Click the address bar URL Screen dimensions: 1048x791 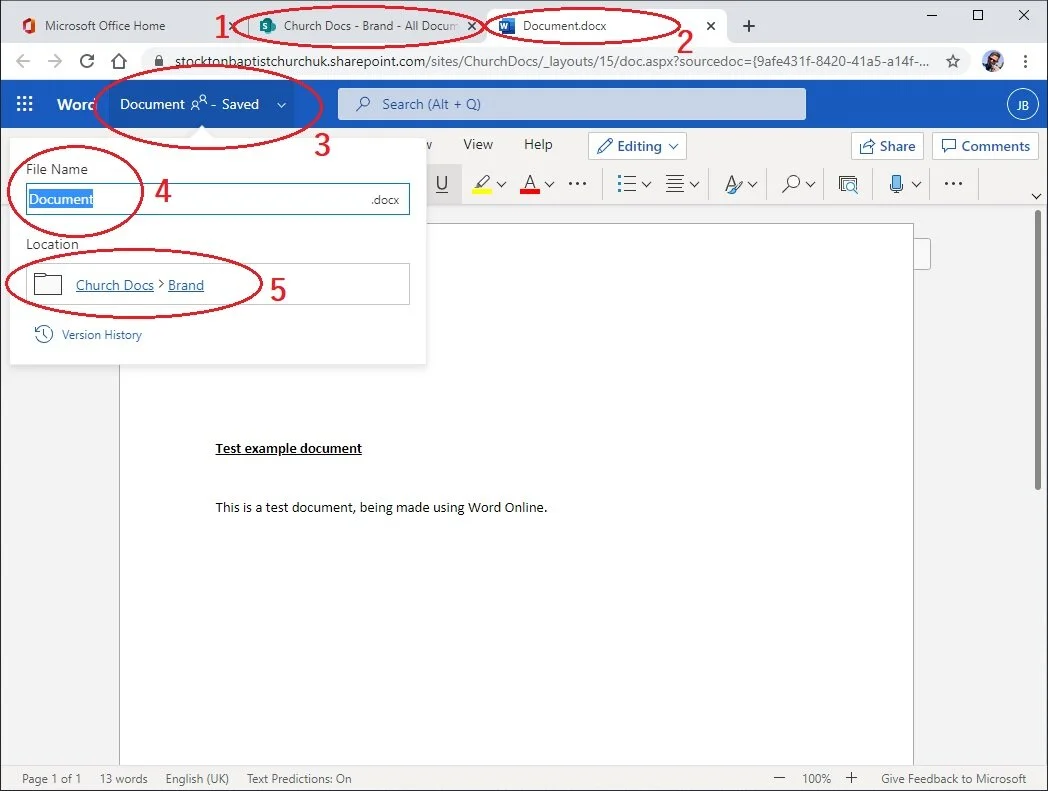pyautogui.click(x=551, y=62)
